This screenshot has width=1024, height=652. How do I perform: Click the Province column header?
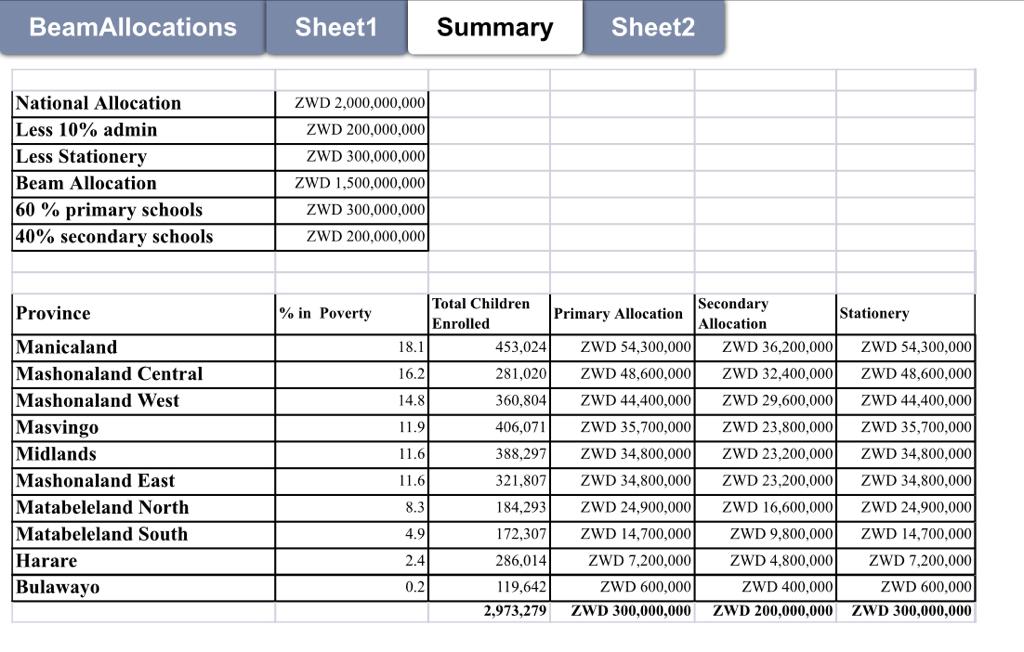pyautogui.click(x=144, y=314)
